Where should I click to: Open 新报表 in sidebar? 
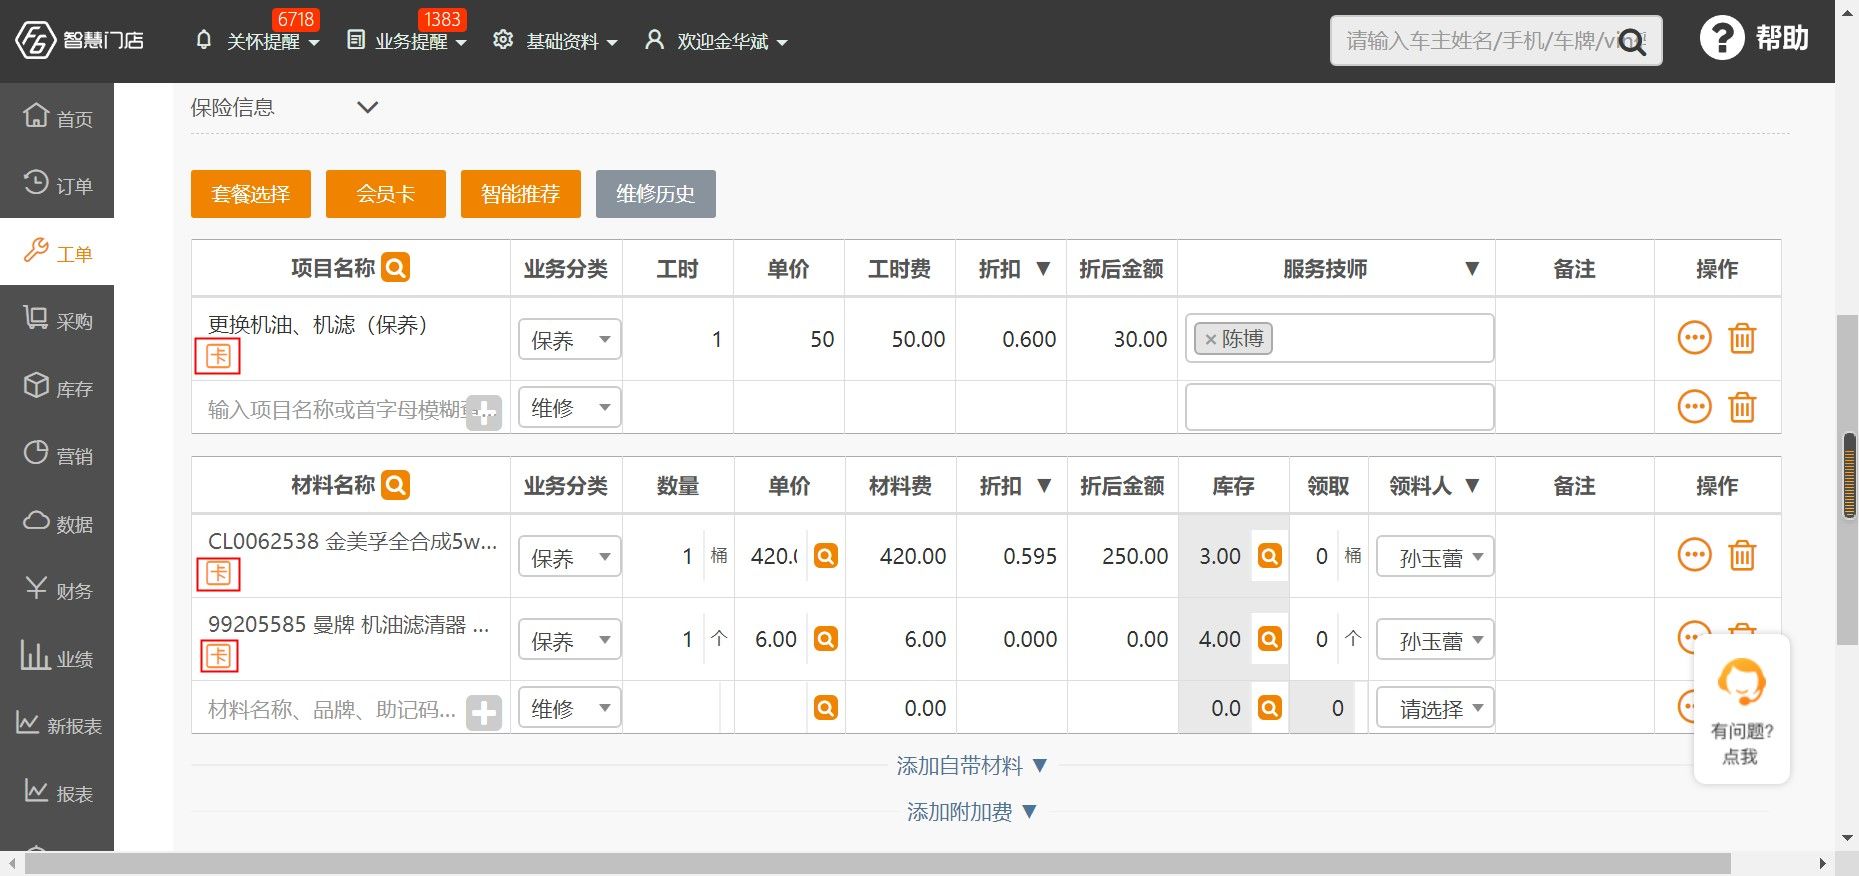click(x=57, y=725)
